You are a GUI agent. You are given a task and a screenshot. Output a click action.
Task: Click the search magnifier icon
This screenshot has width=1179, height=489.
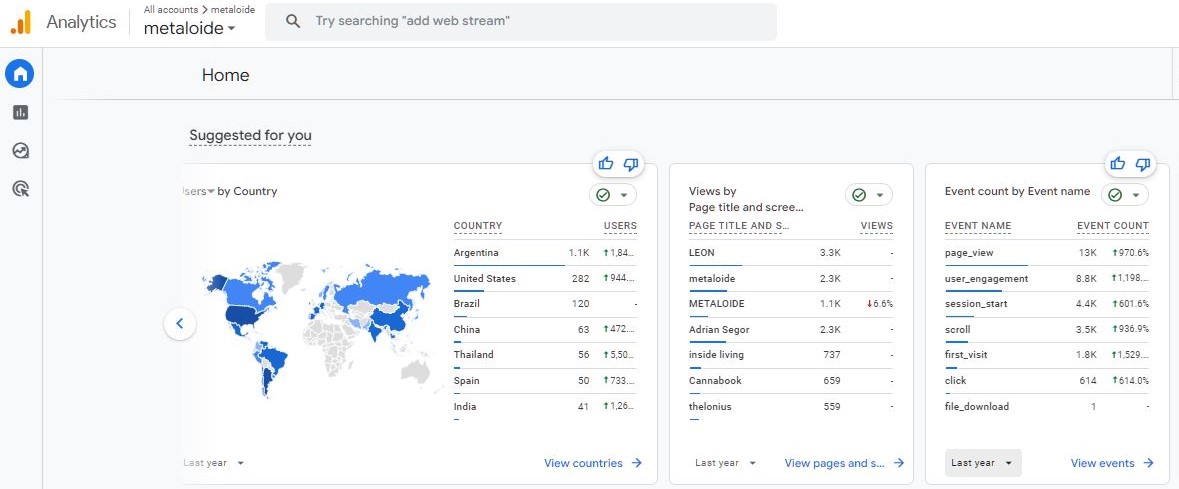[x=293, y=21]
